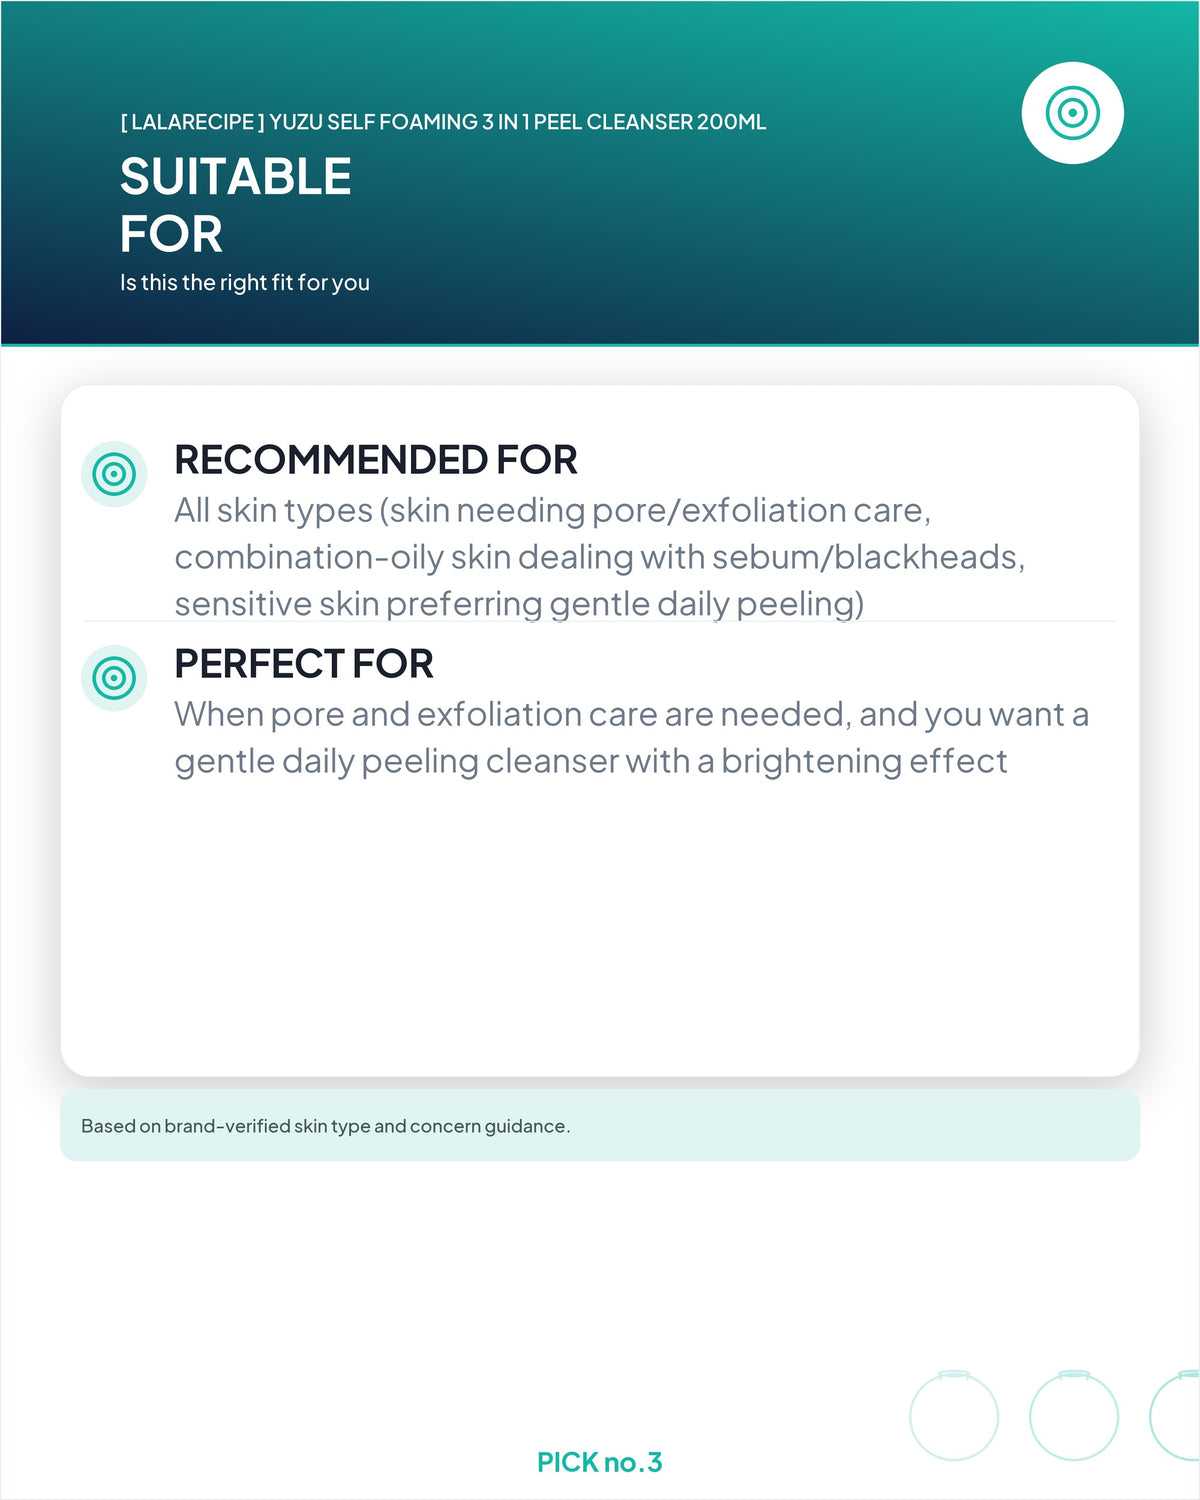Click the subtitle 'Is this the right fit for you'
1200x1500 pixels.
[x=245, y=283]
